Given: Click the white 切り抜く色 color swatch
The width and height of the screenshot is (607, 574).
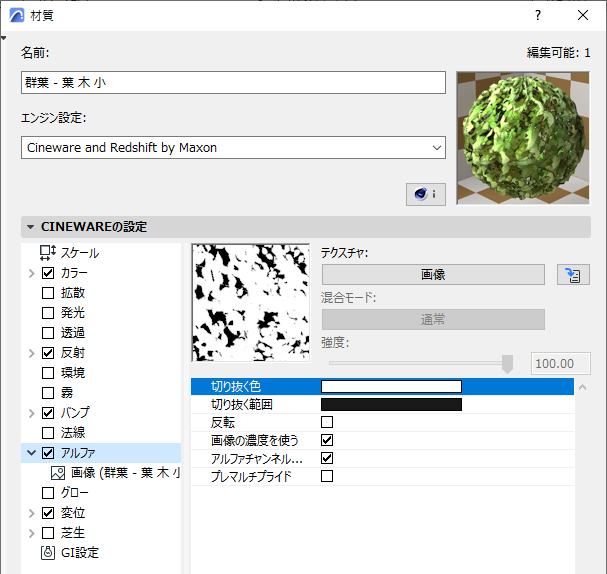Looking at the screenshot, I should (x=391, y=386).
